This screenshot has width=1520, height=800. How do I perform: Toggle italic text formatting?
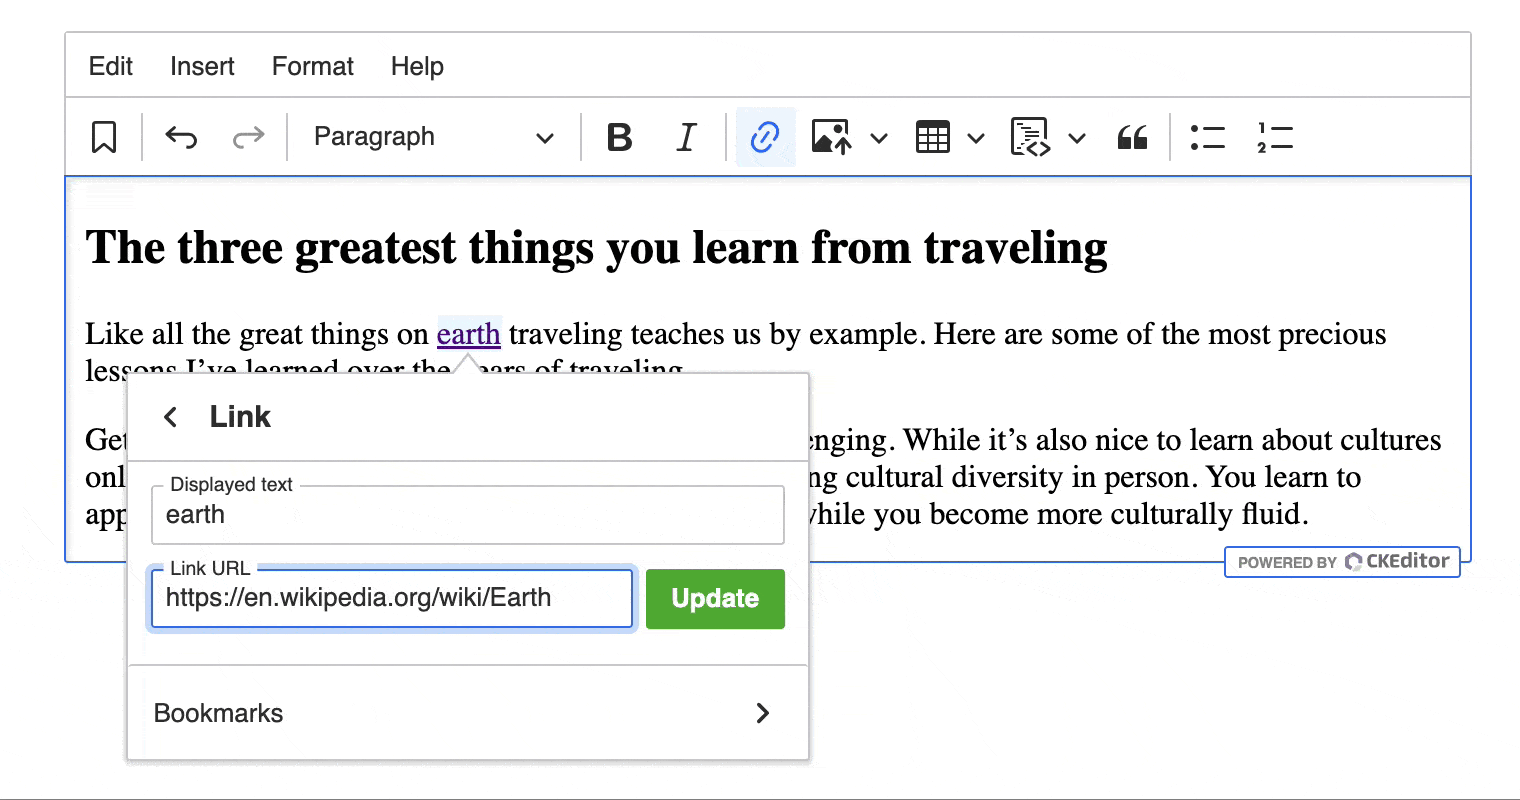click(x=685, y=137)
